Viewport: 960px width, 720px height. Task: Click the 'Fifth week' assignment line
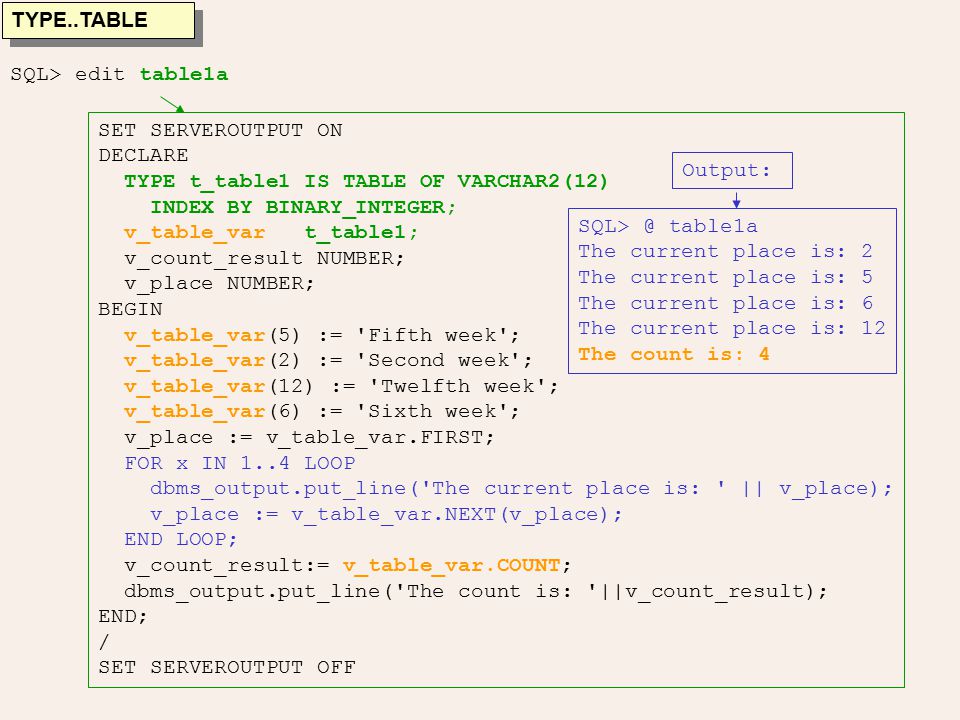tap(321, 336)
